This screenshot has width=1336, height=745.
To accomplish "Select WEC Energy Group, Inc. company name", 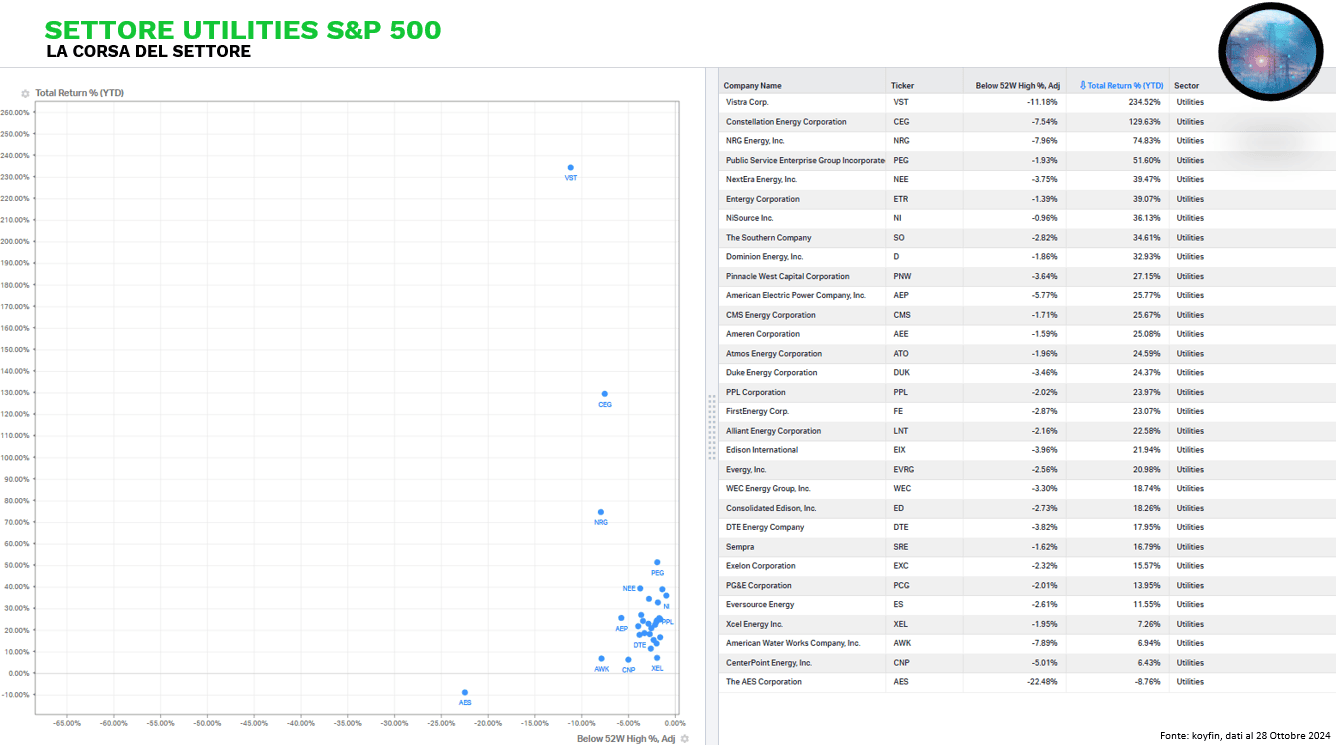I will click(x=768, y=489).
